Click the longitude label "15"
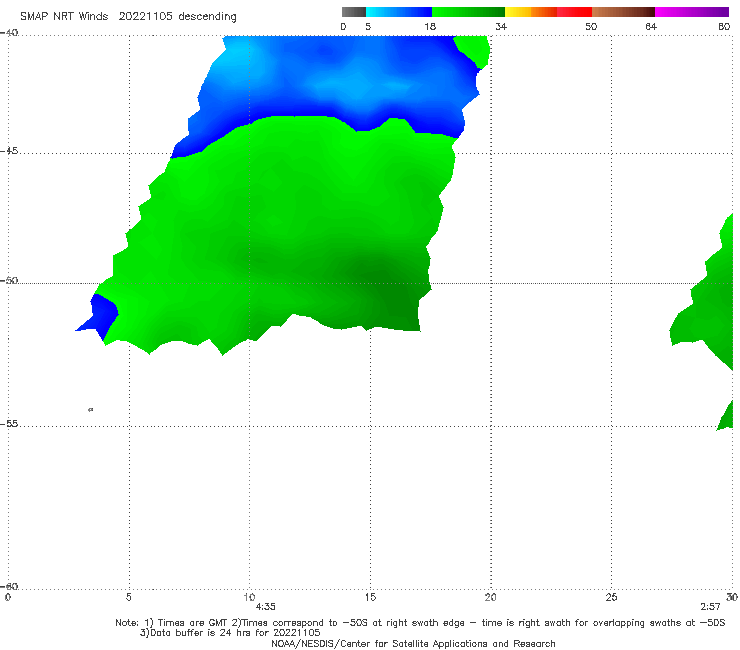The width and height of the screenshot is (740, 650). (370, 597)
